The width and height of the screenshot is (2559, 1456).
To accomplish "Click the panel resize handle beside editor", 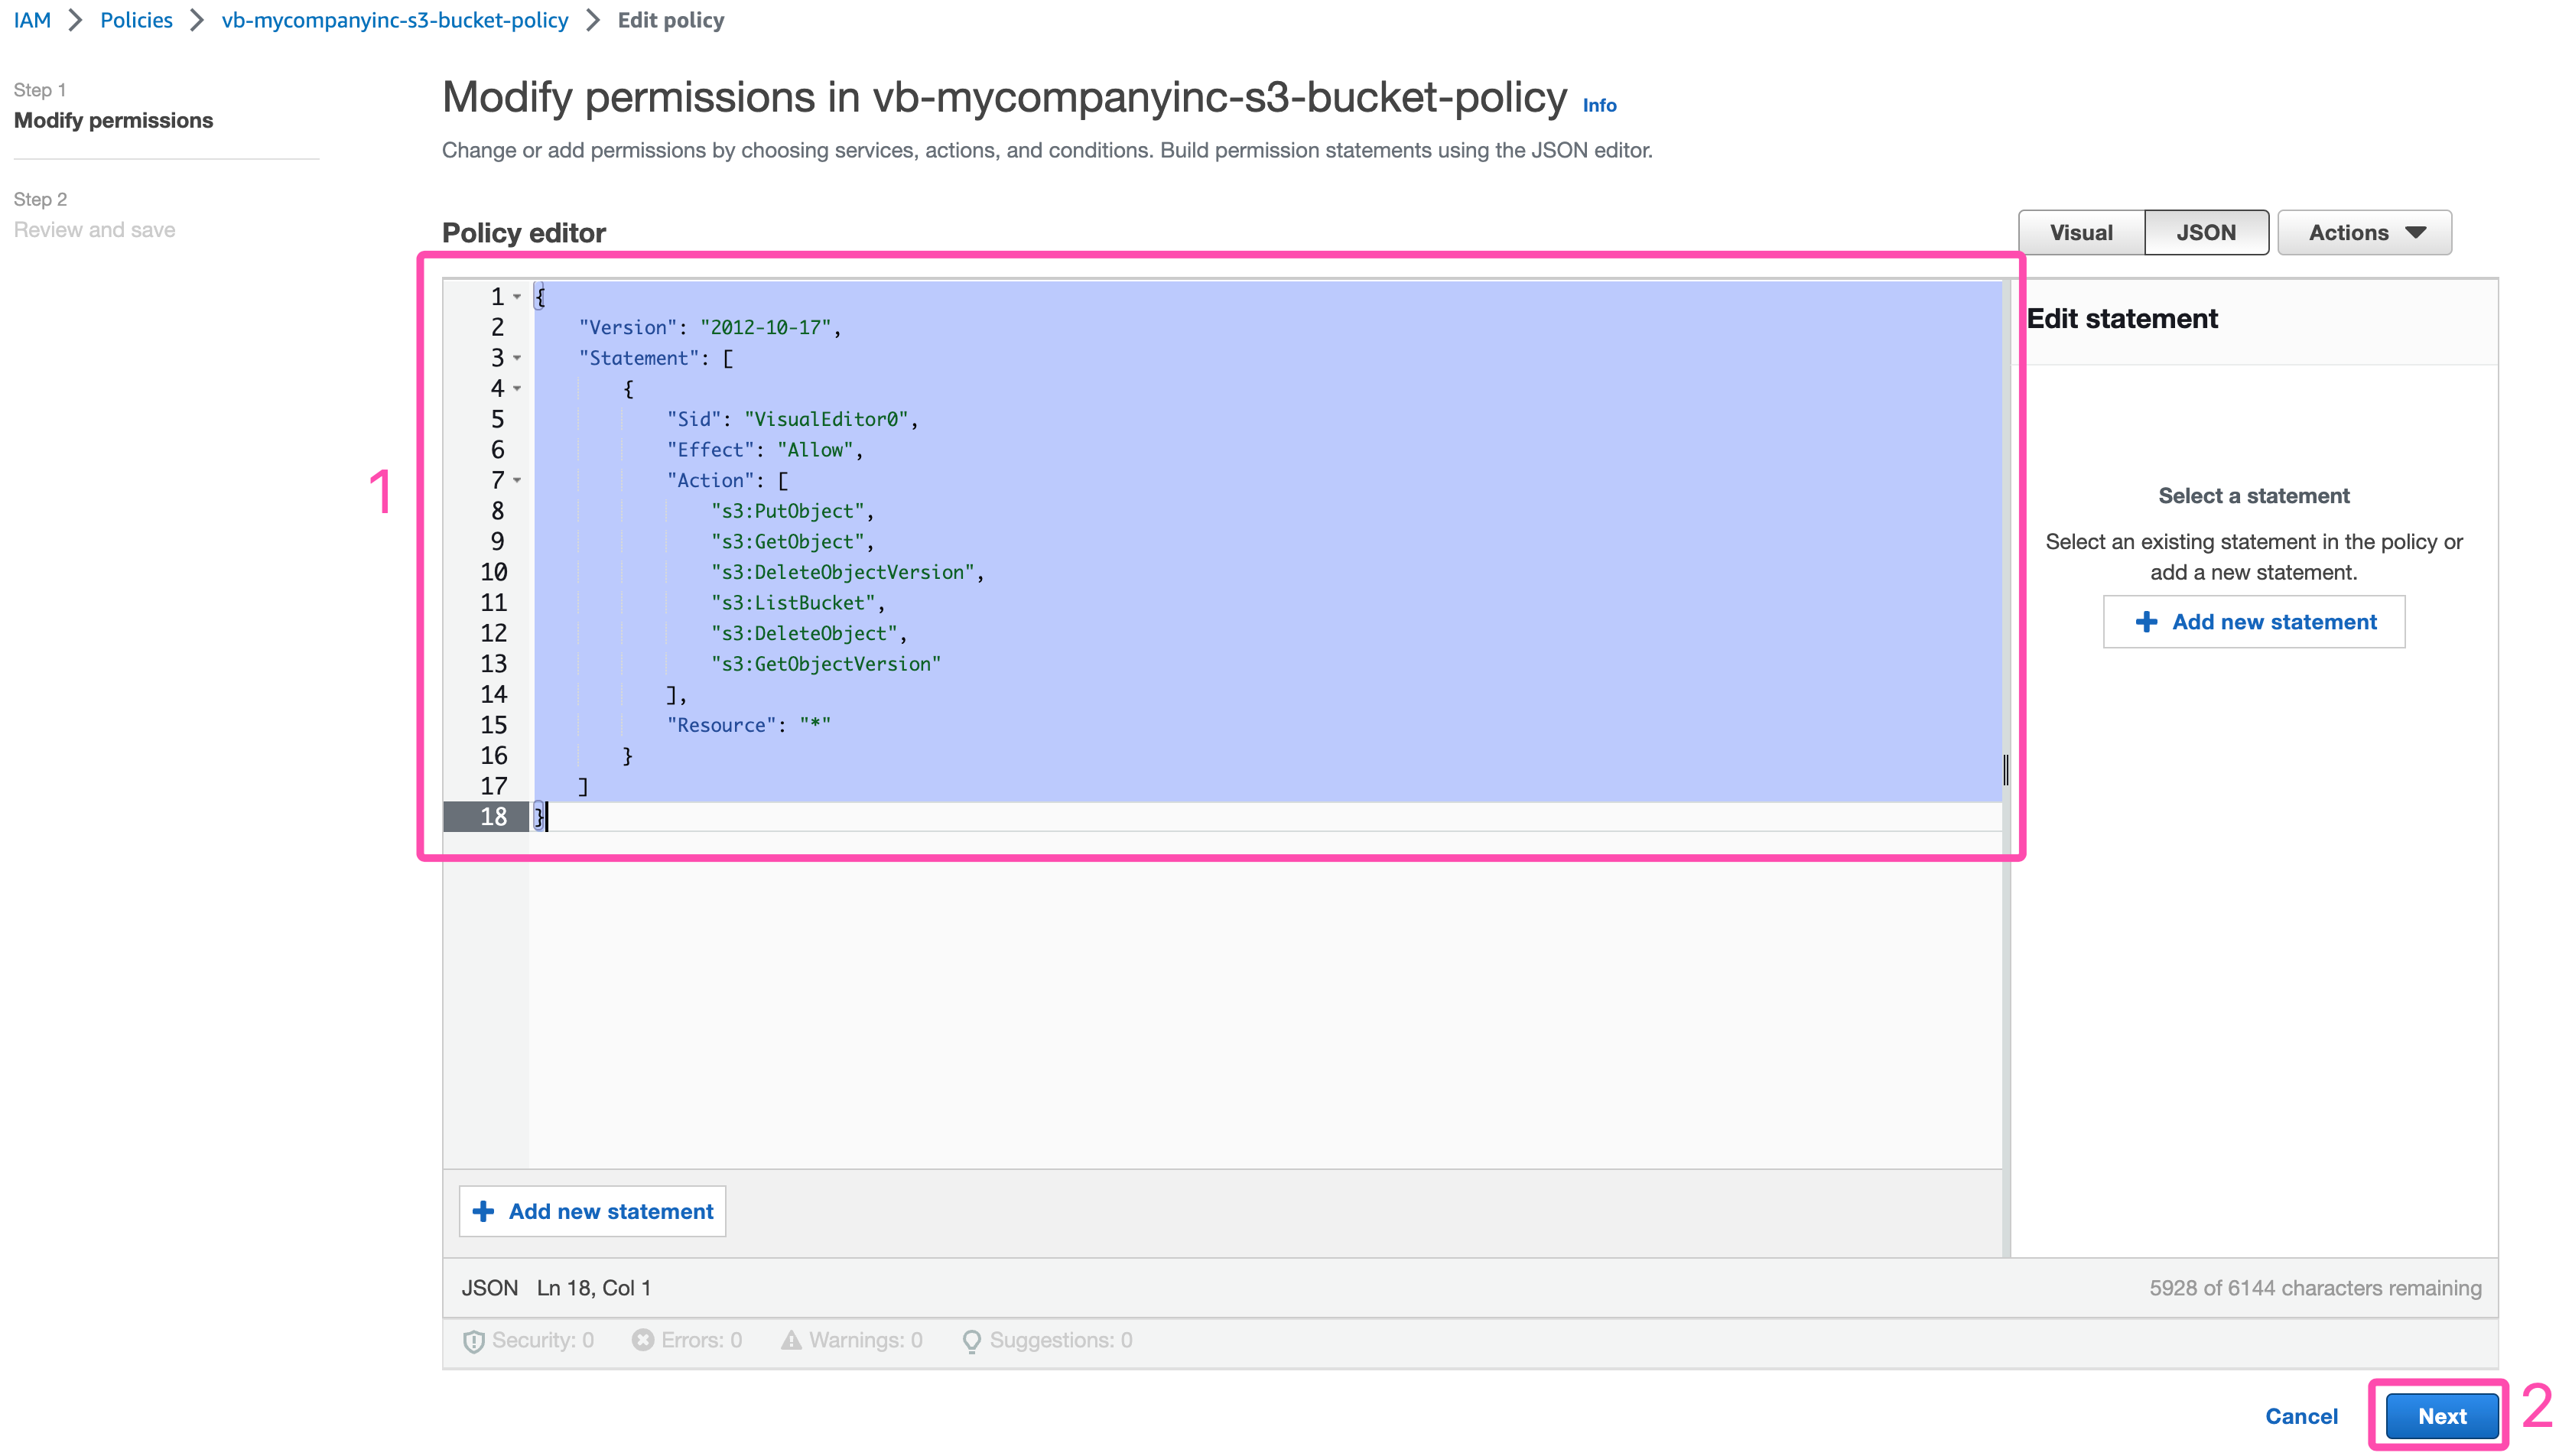I will pos(2005,770).
